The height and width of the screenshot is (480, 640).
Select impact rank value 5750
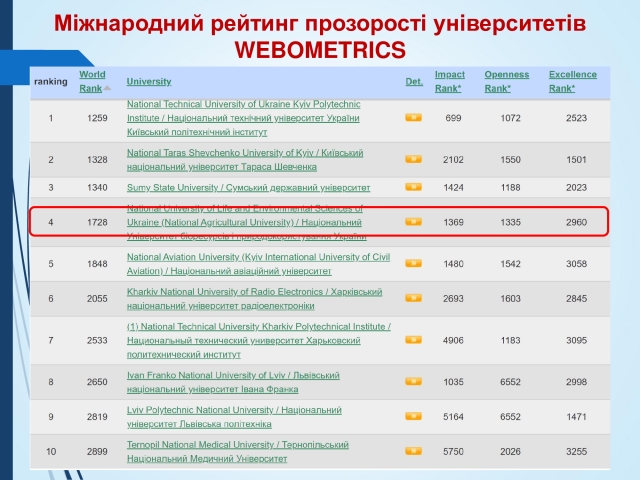[x=453, y=451]
